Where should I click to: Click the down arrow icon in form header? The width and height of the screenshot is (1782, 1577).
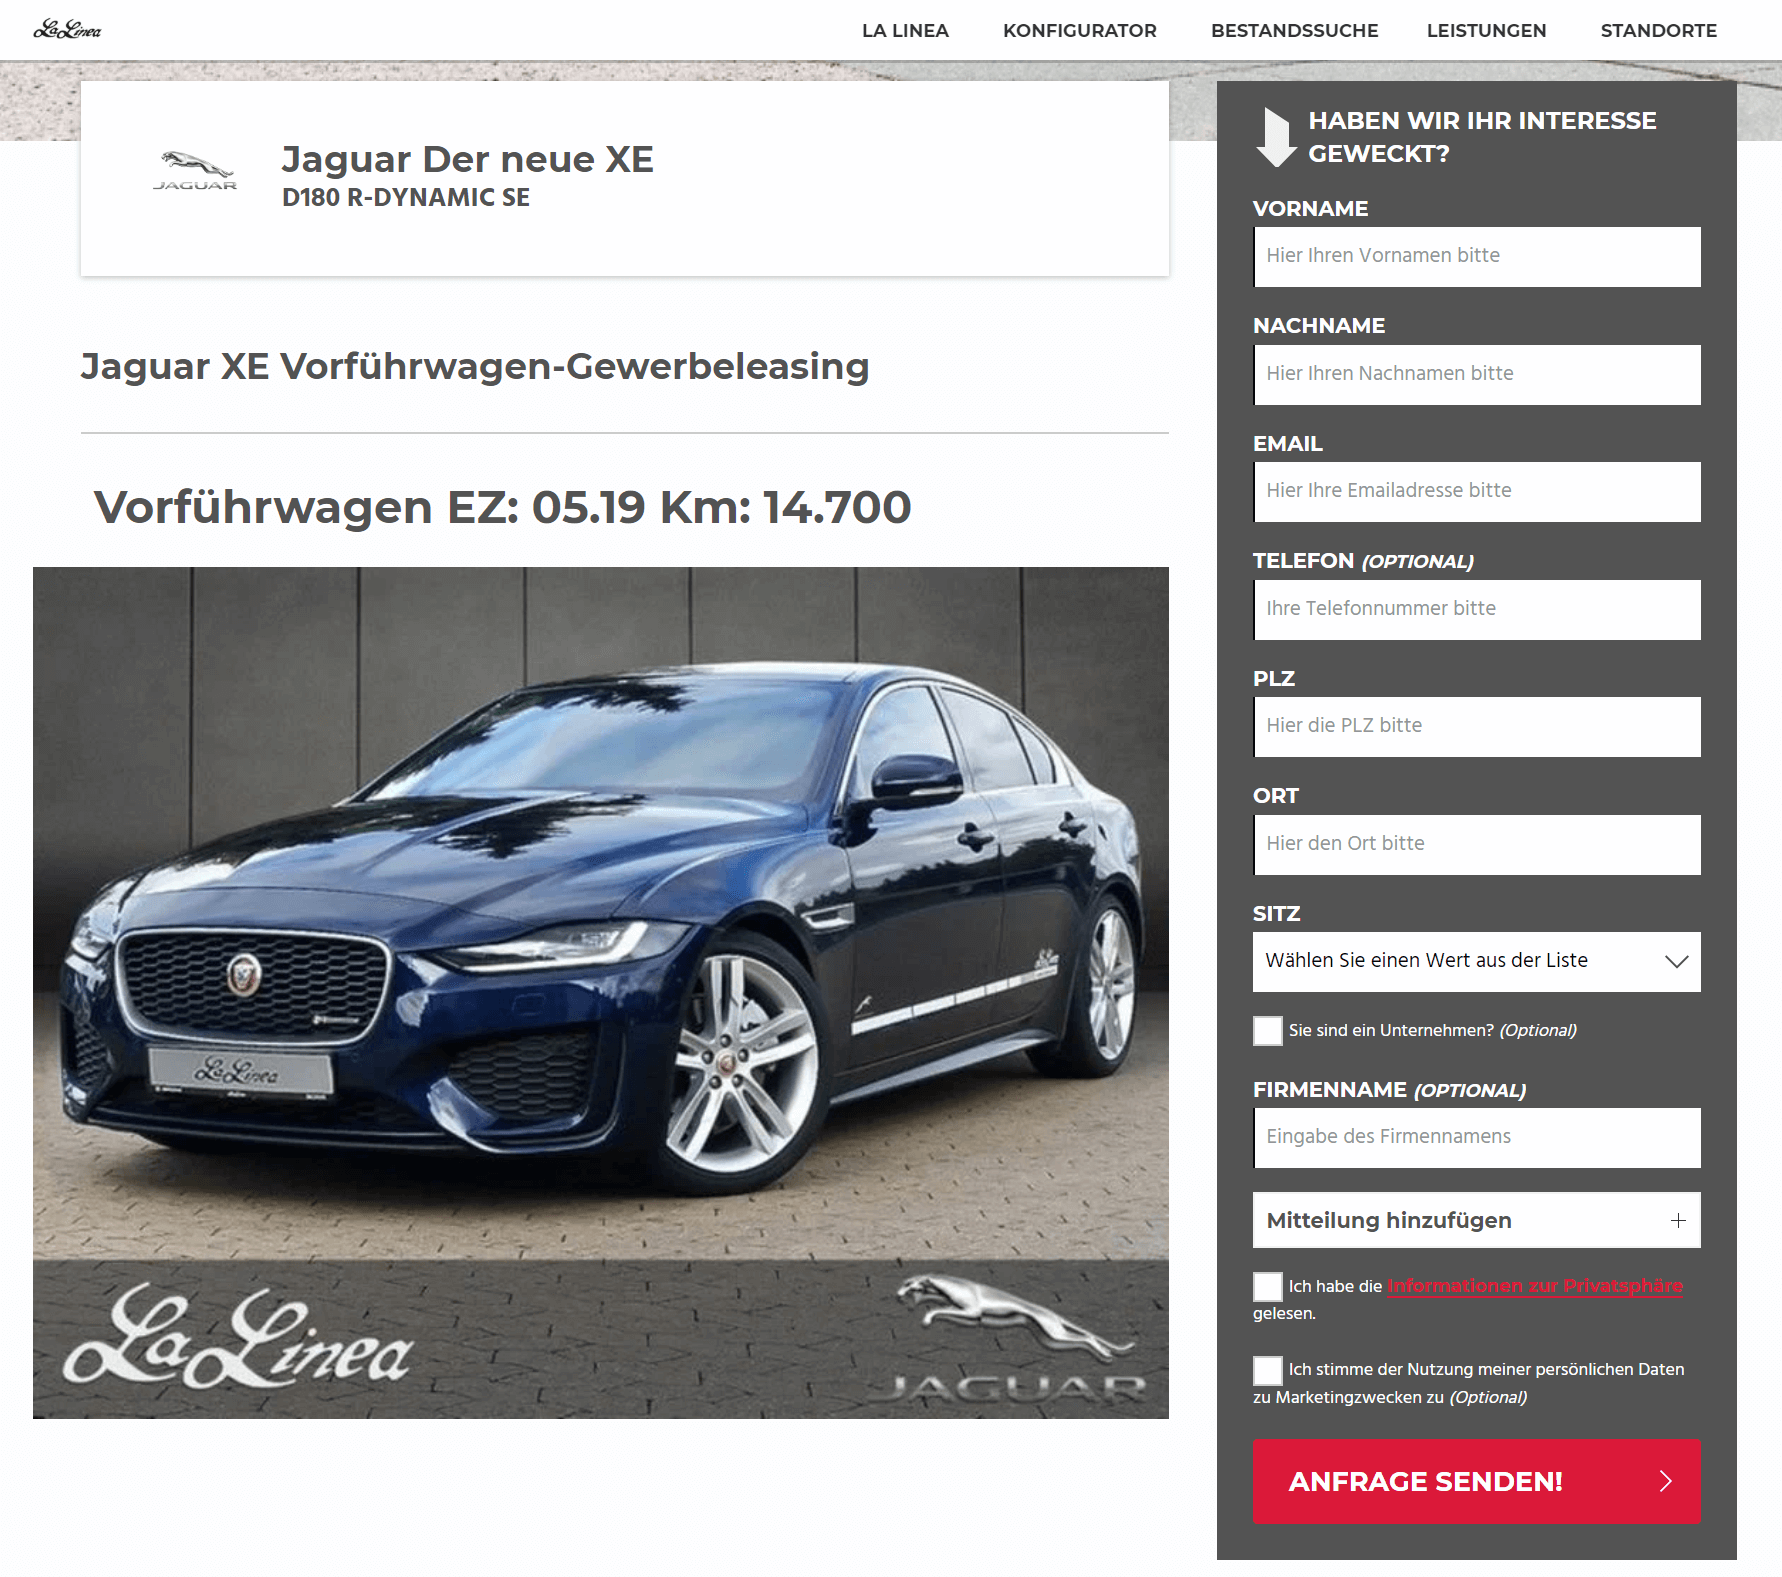click(x=1276, y=137)
